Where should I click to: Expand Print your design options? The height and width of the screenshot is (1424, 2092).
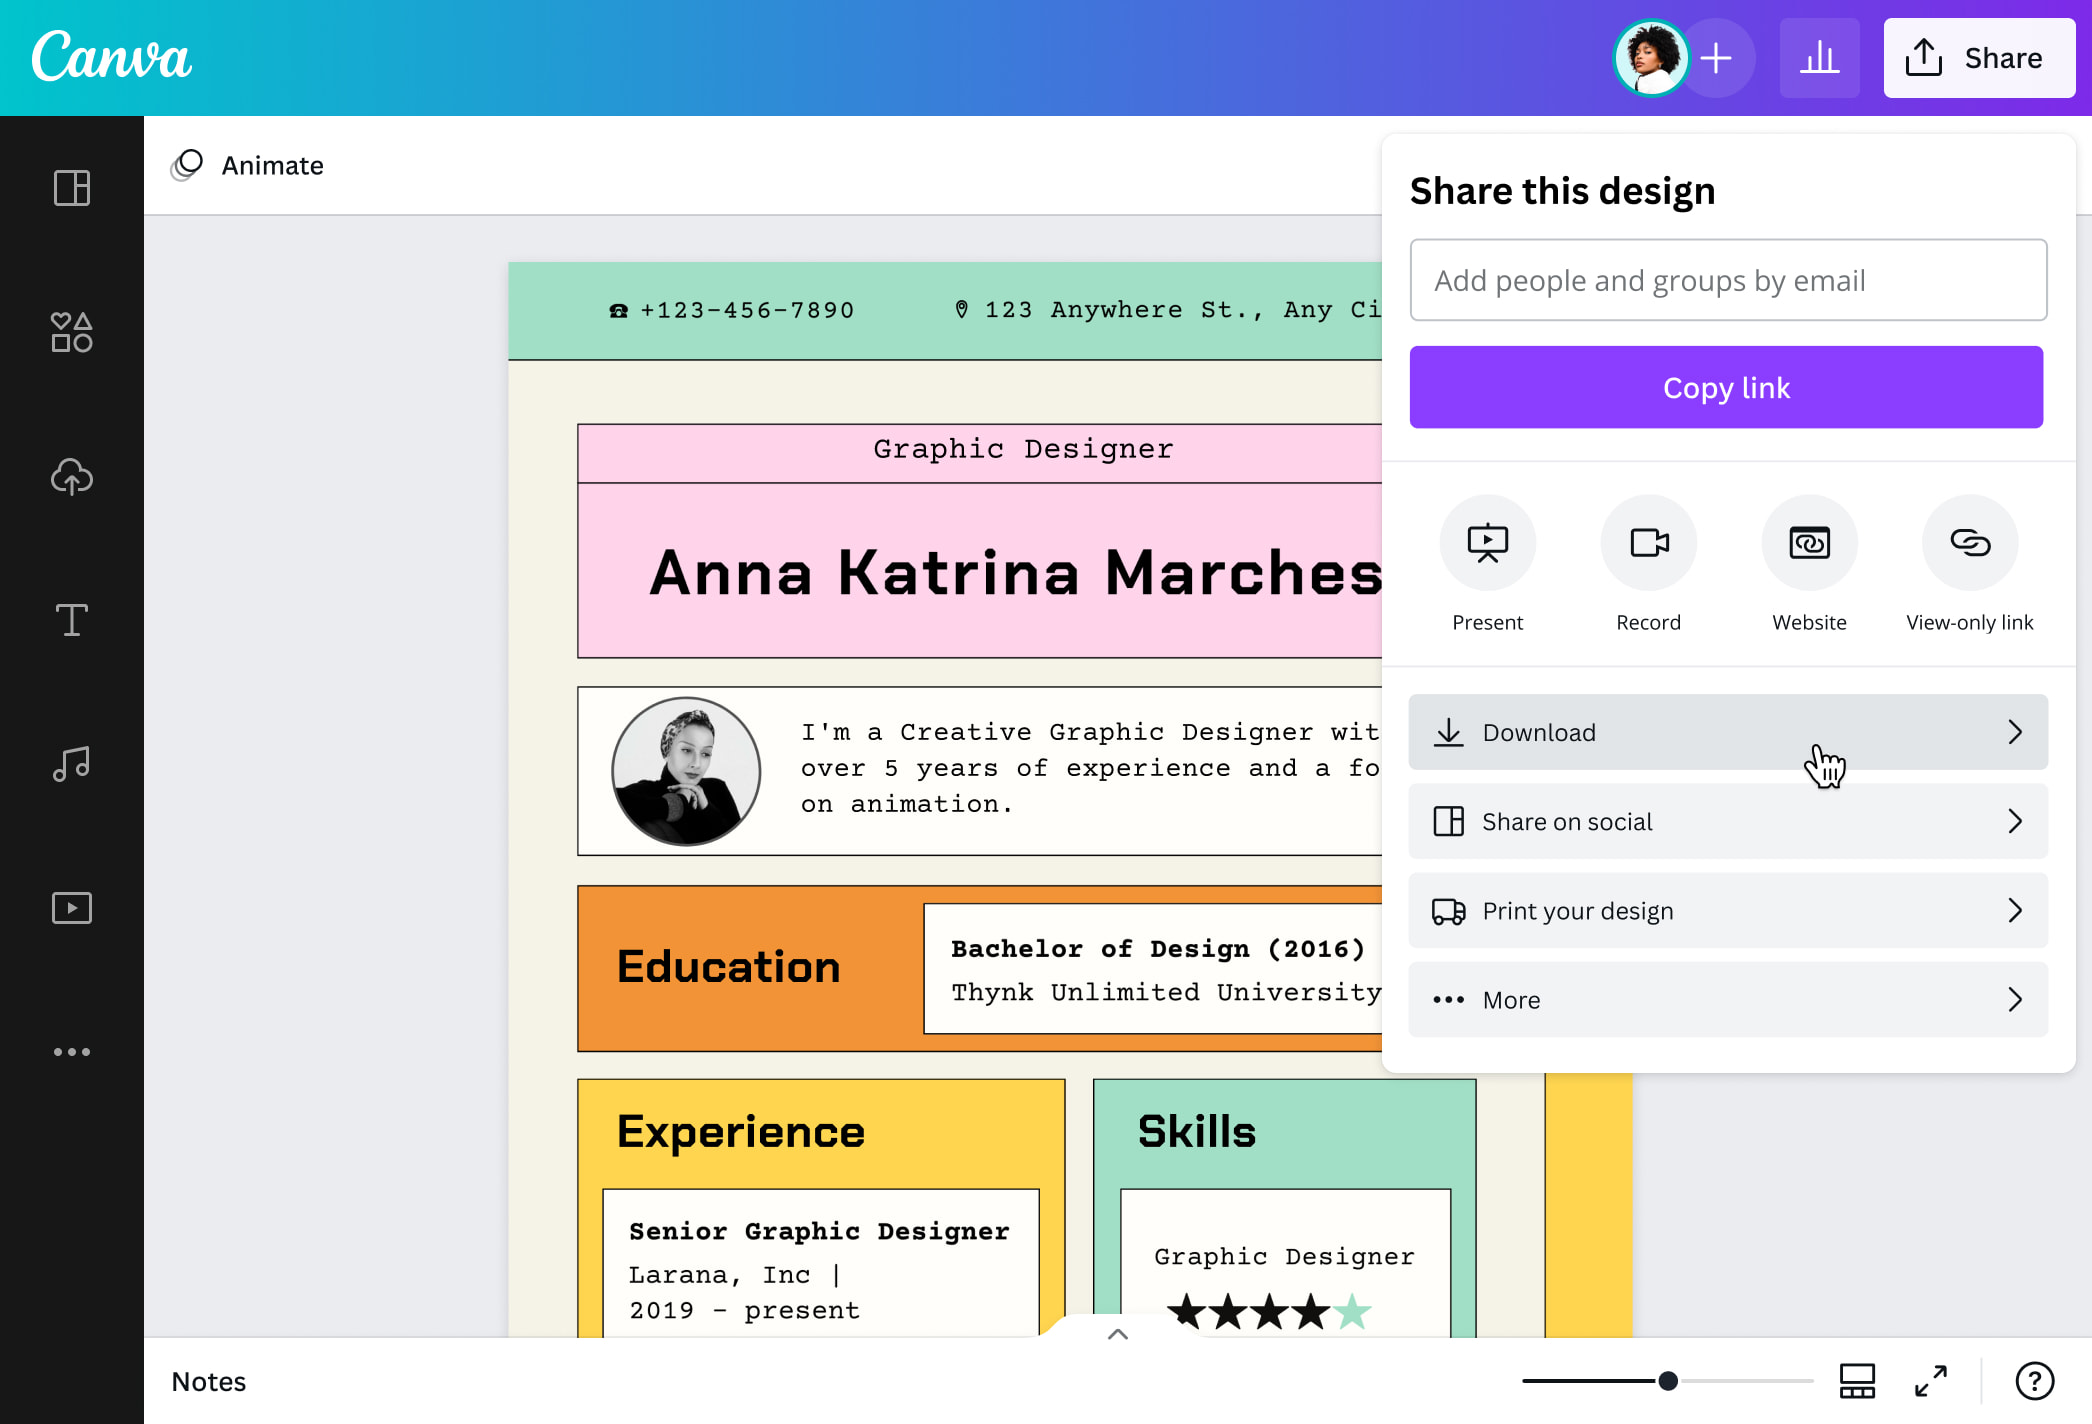(1727, 910)
